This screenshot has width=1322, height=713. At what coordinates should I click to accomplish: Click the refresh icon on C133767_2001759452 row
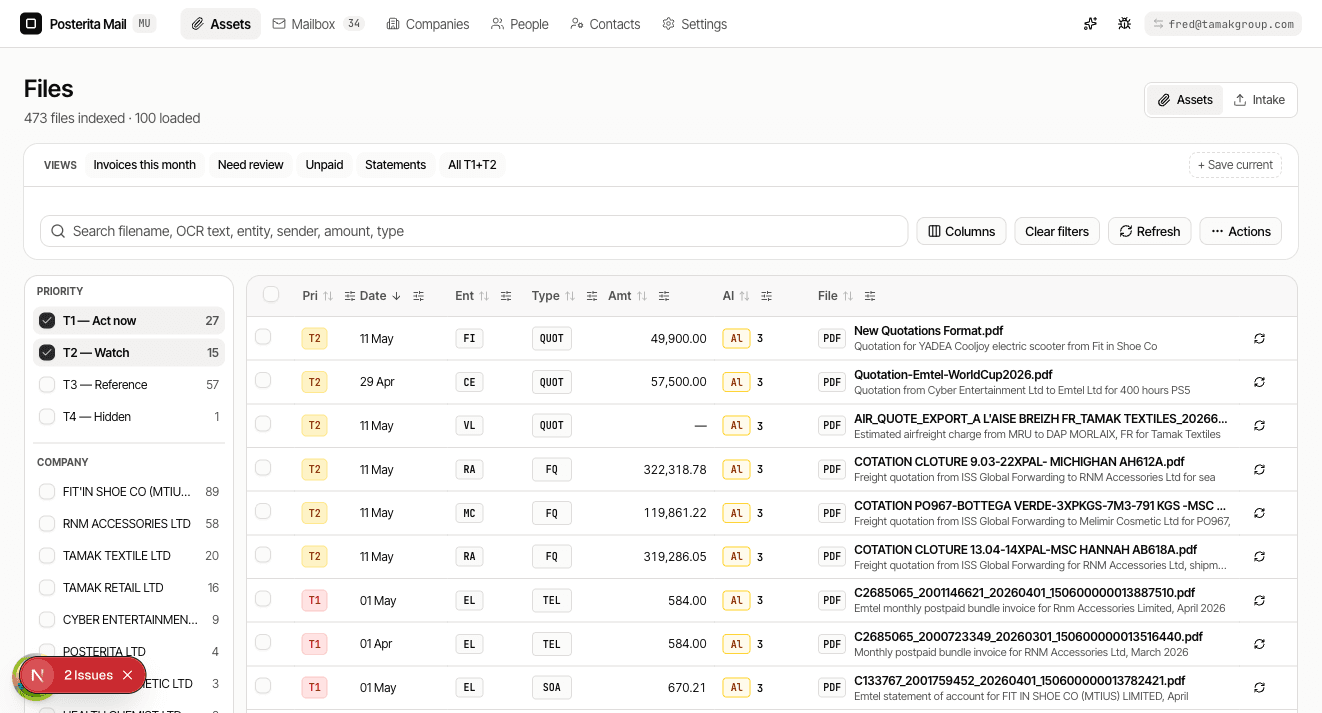coord(1259,688)
